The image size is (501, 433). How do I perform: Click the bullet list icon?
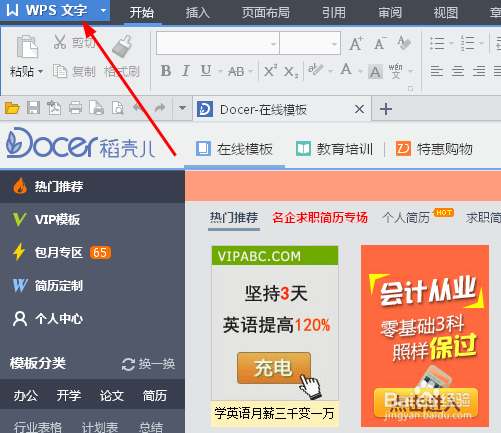click(x=437, y=43)
